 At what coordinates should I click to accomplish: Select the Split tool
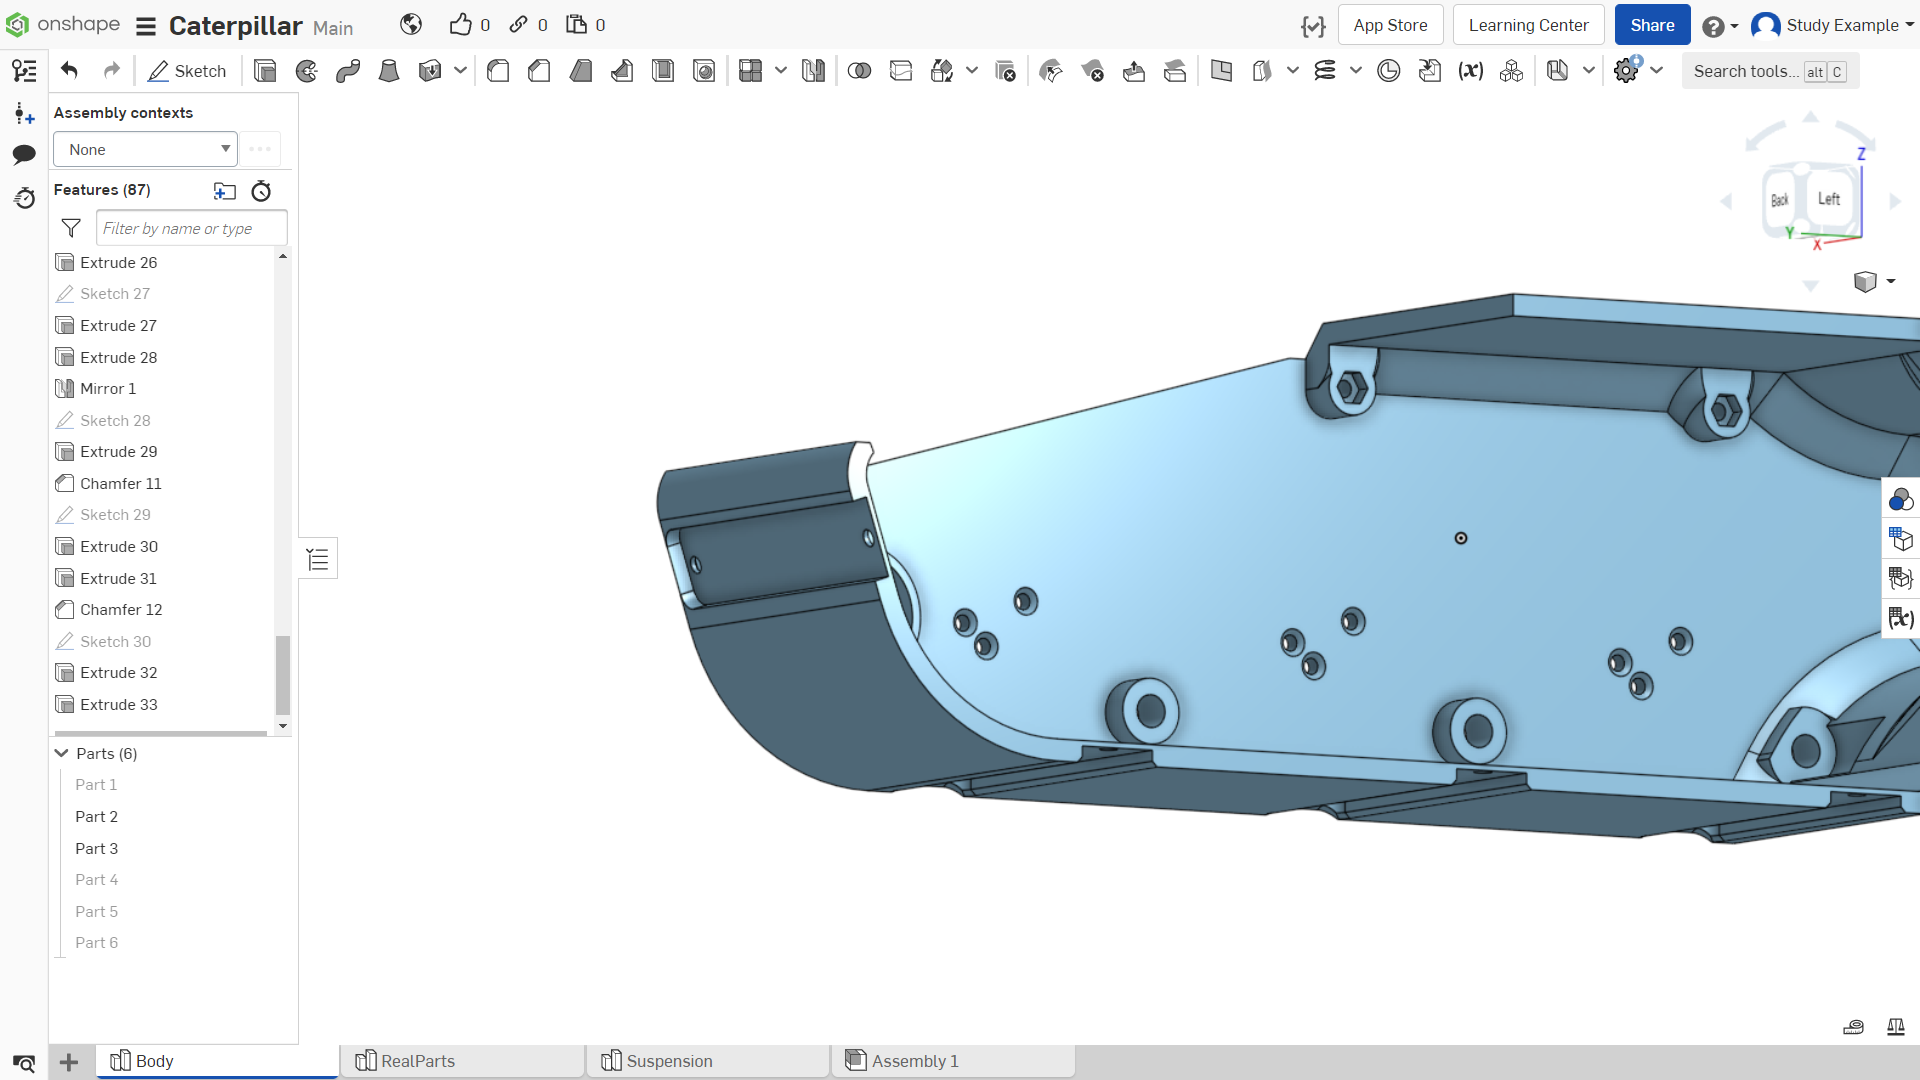click(x=901, y=71)
